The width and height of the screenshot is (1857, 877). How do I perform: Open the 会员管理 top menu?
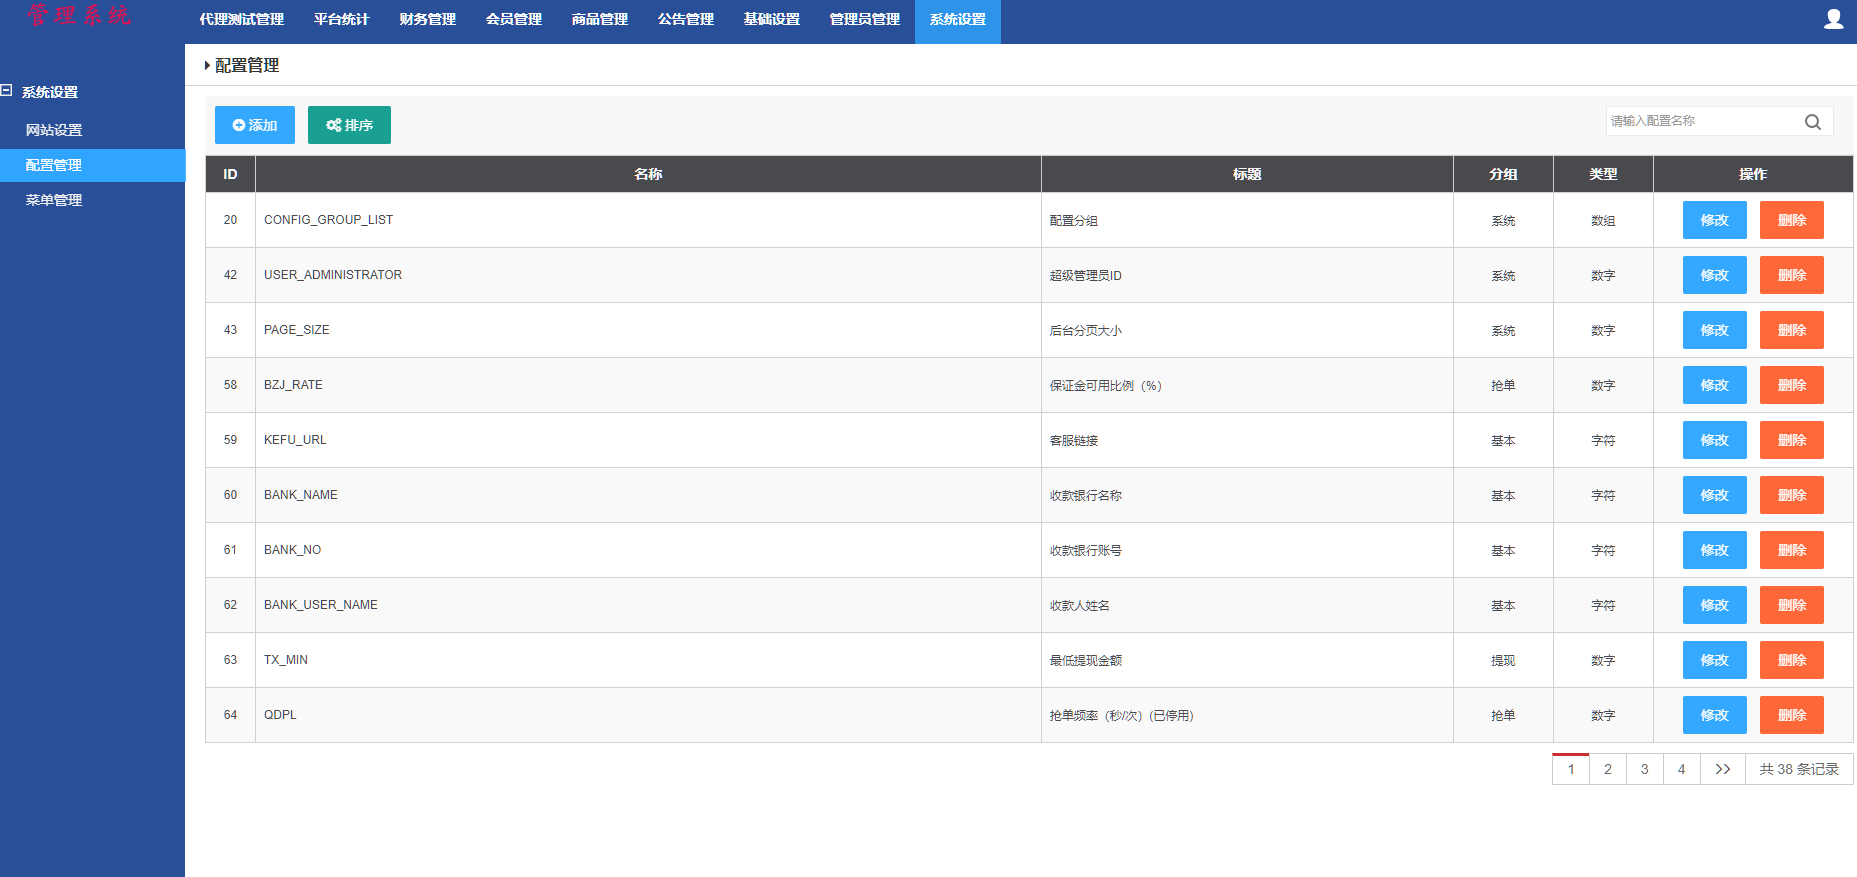pyautogui.click(x=513, y=20)
